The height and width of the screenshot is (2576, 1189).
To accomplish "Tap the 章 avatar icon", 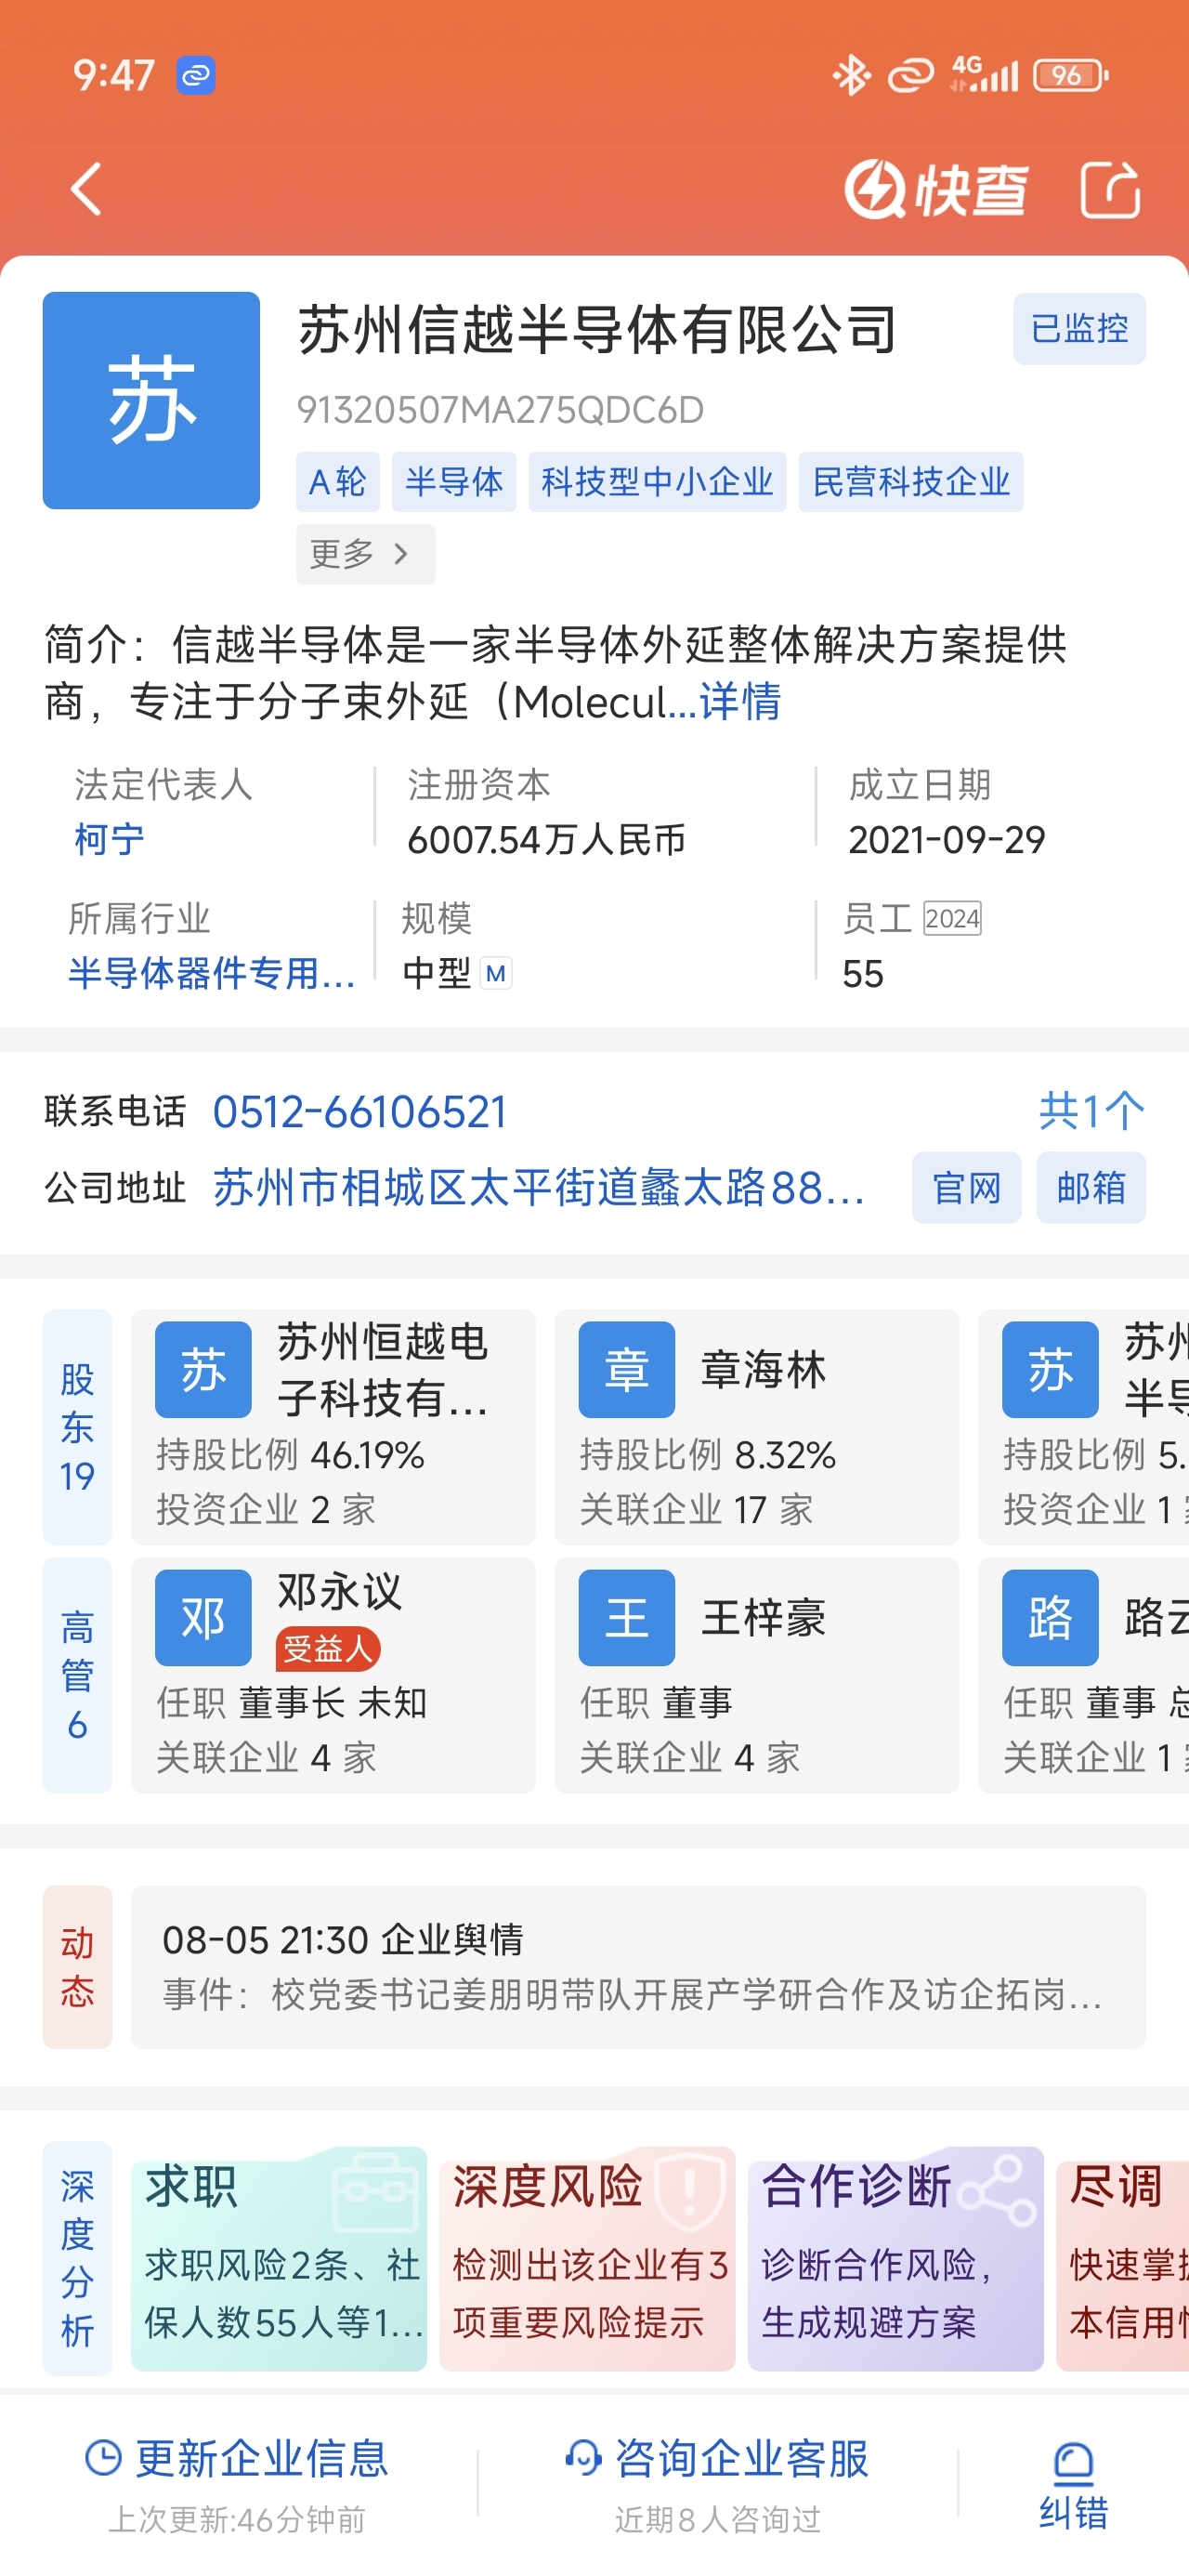I will pos(627,1369).
